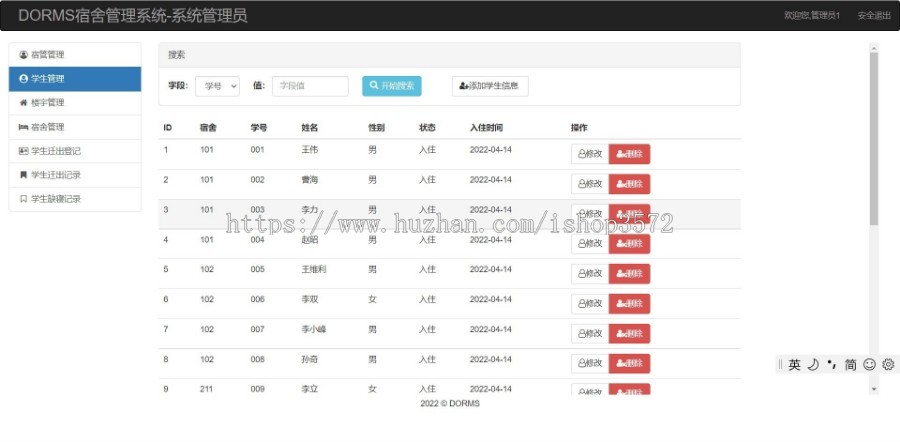Modify student 曹海 record

pyautogui.click(x=590, y=184)
